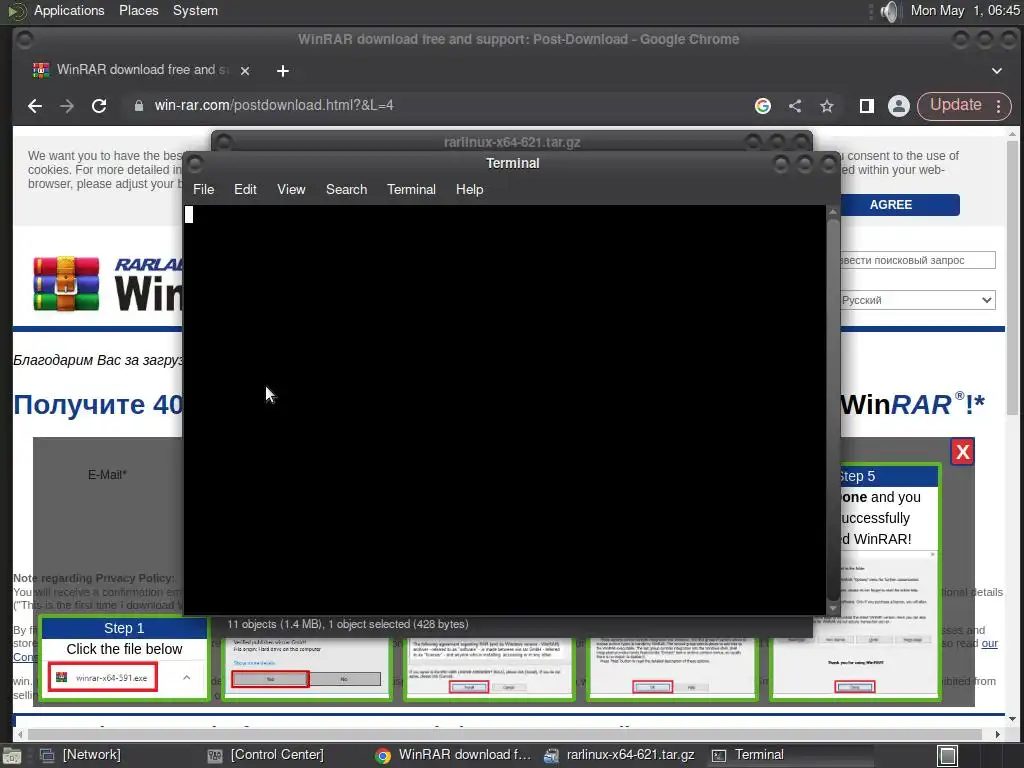The image size is (1024, 768).
Task: Click 'our' privacy policy link
Action: 989,643
